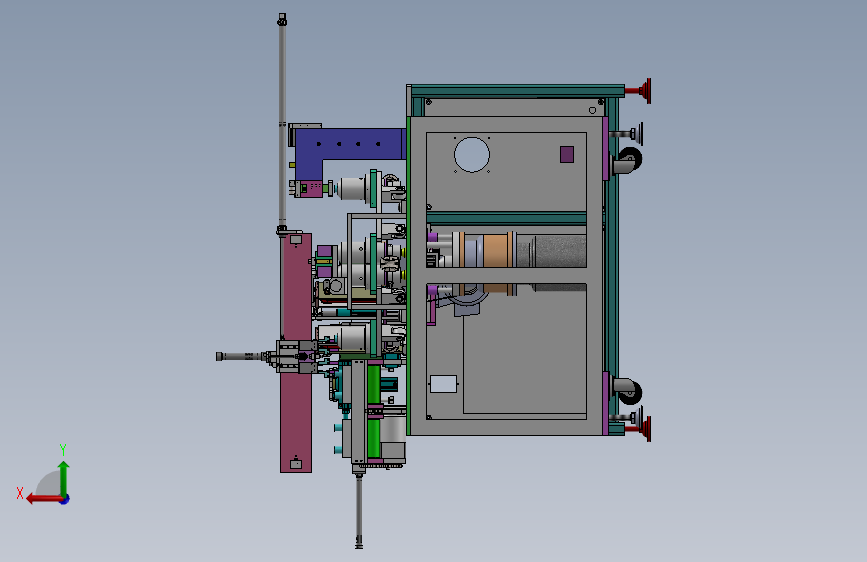Select the upper black caster wheel
Screen dimensions: 867x562
[x=629, y=160]
